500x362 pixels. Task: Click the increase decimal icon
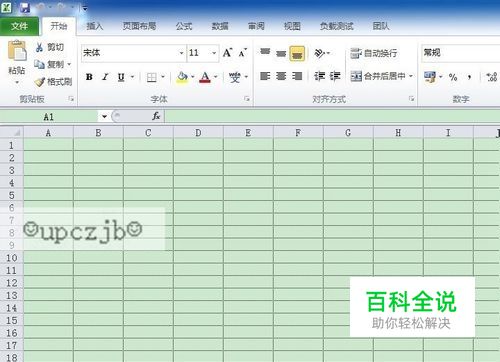(x=492, y=77)
